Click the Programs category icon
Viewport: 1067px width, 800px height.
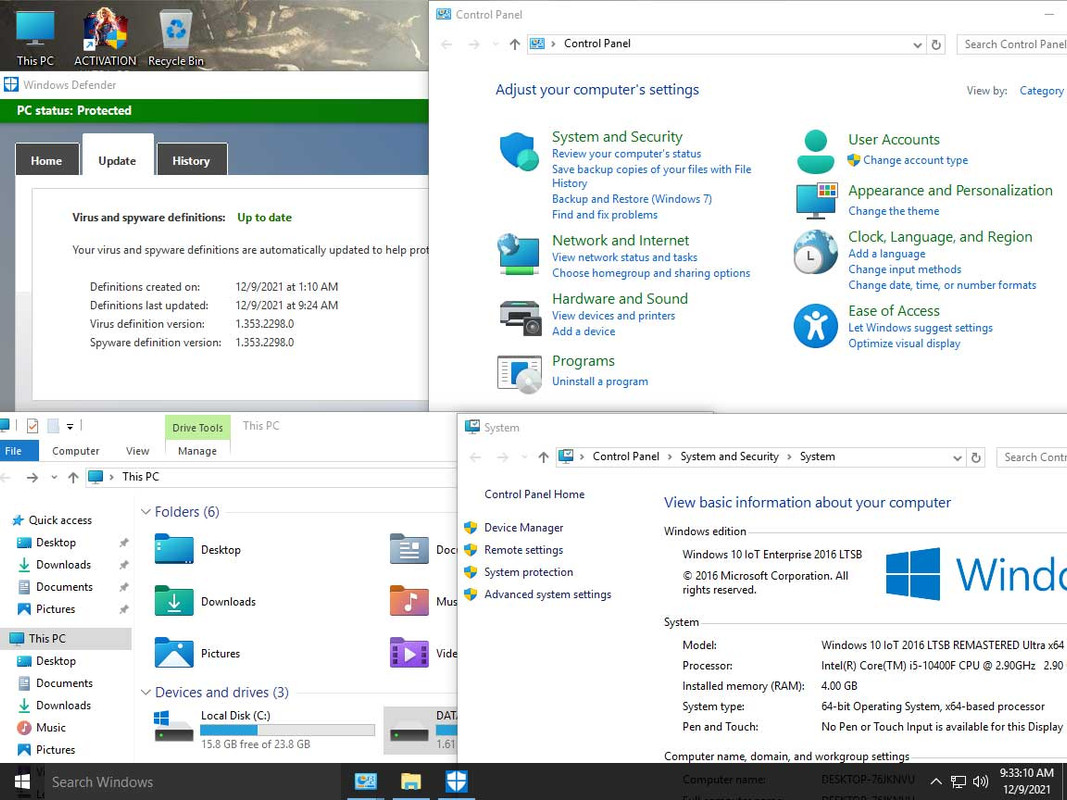(x=519, y=373)
